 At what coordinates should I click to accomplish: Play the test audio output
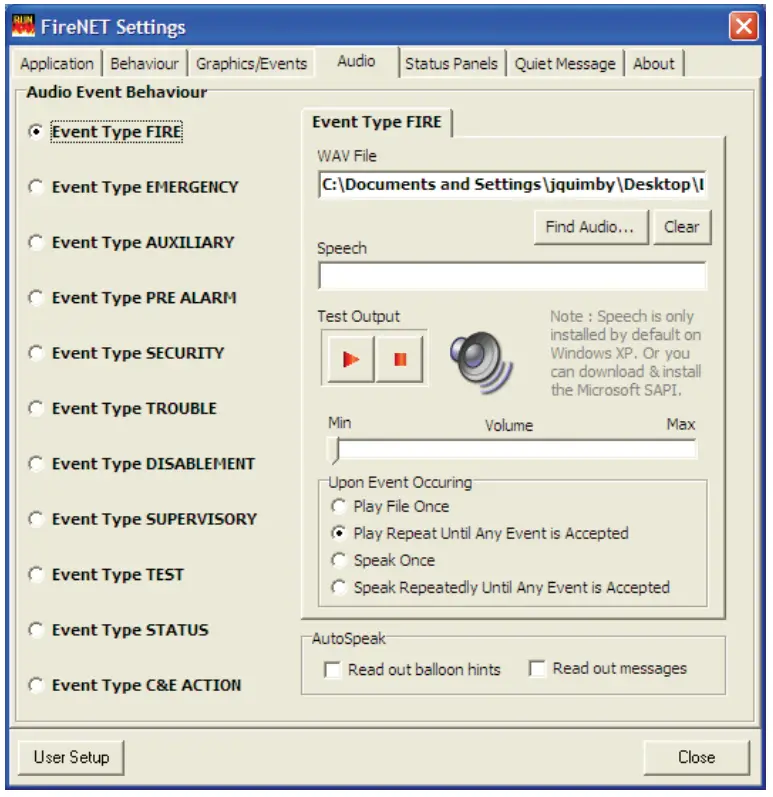pyautogui.click(x=350, y=359)
